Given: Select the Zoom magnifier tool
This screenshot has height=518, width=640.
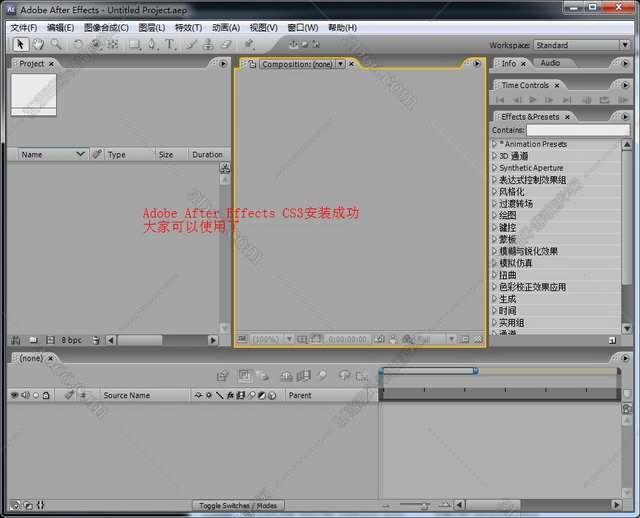Looking at the screenshot, I should tap(56, 44).
